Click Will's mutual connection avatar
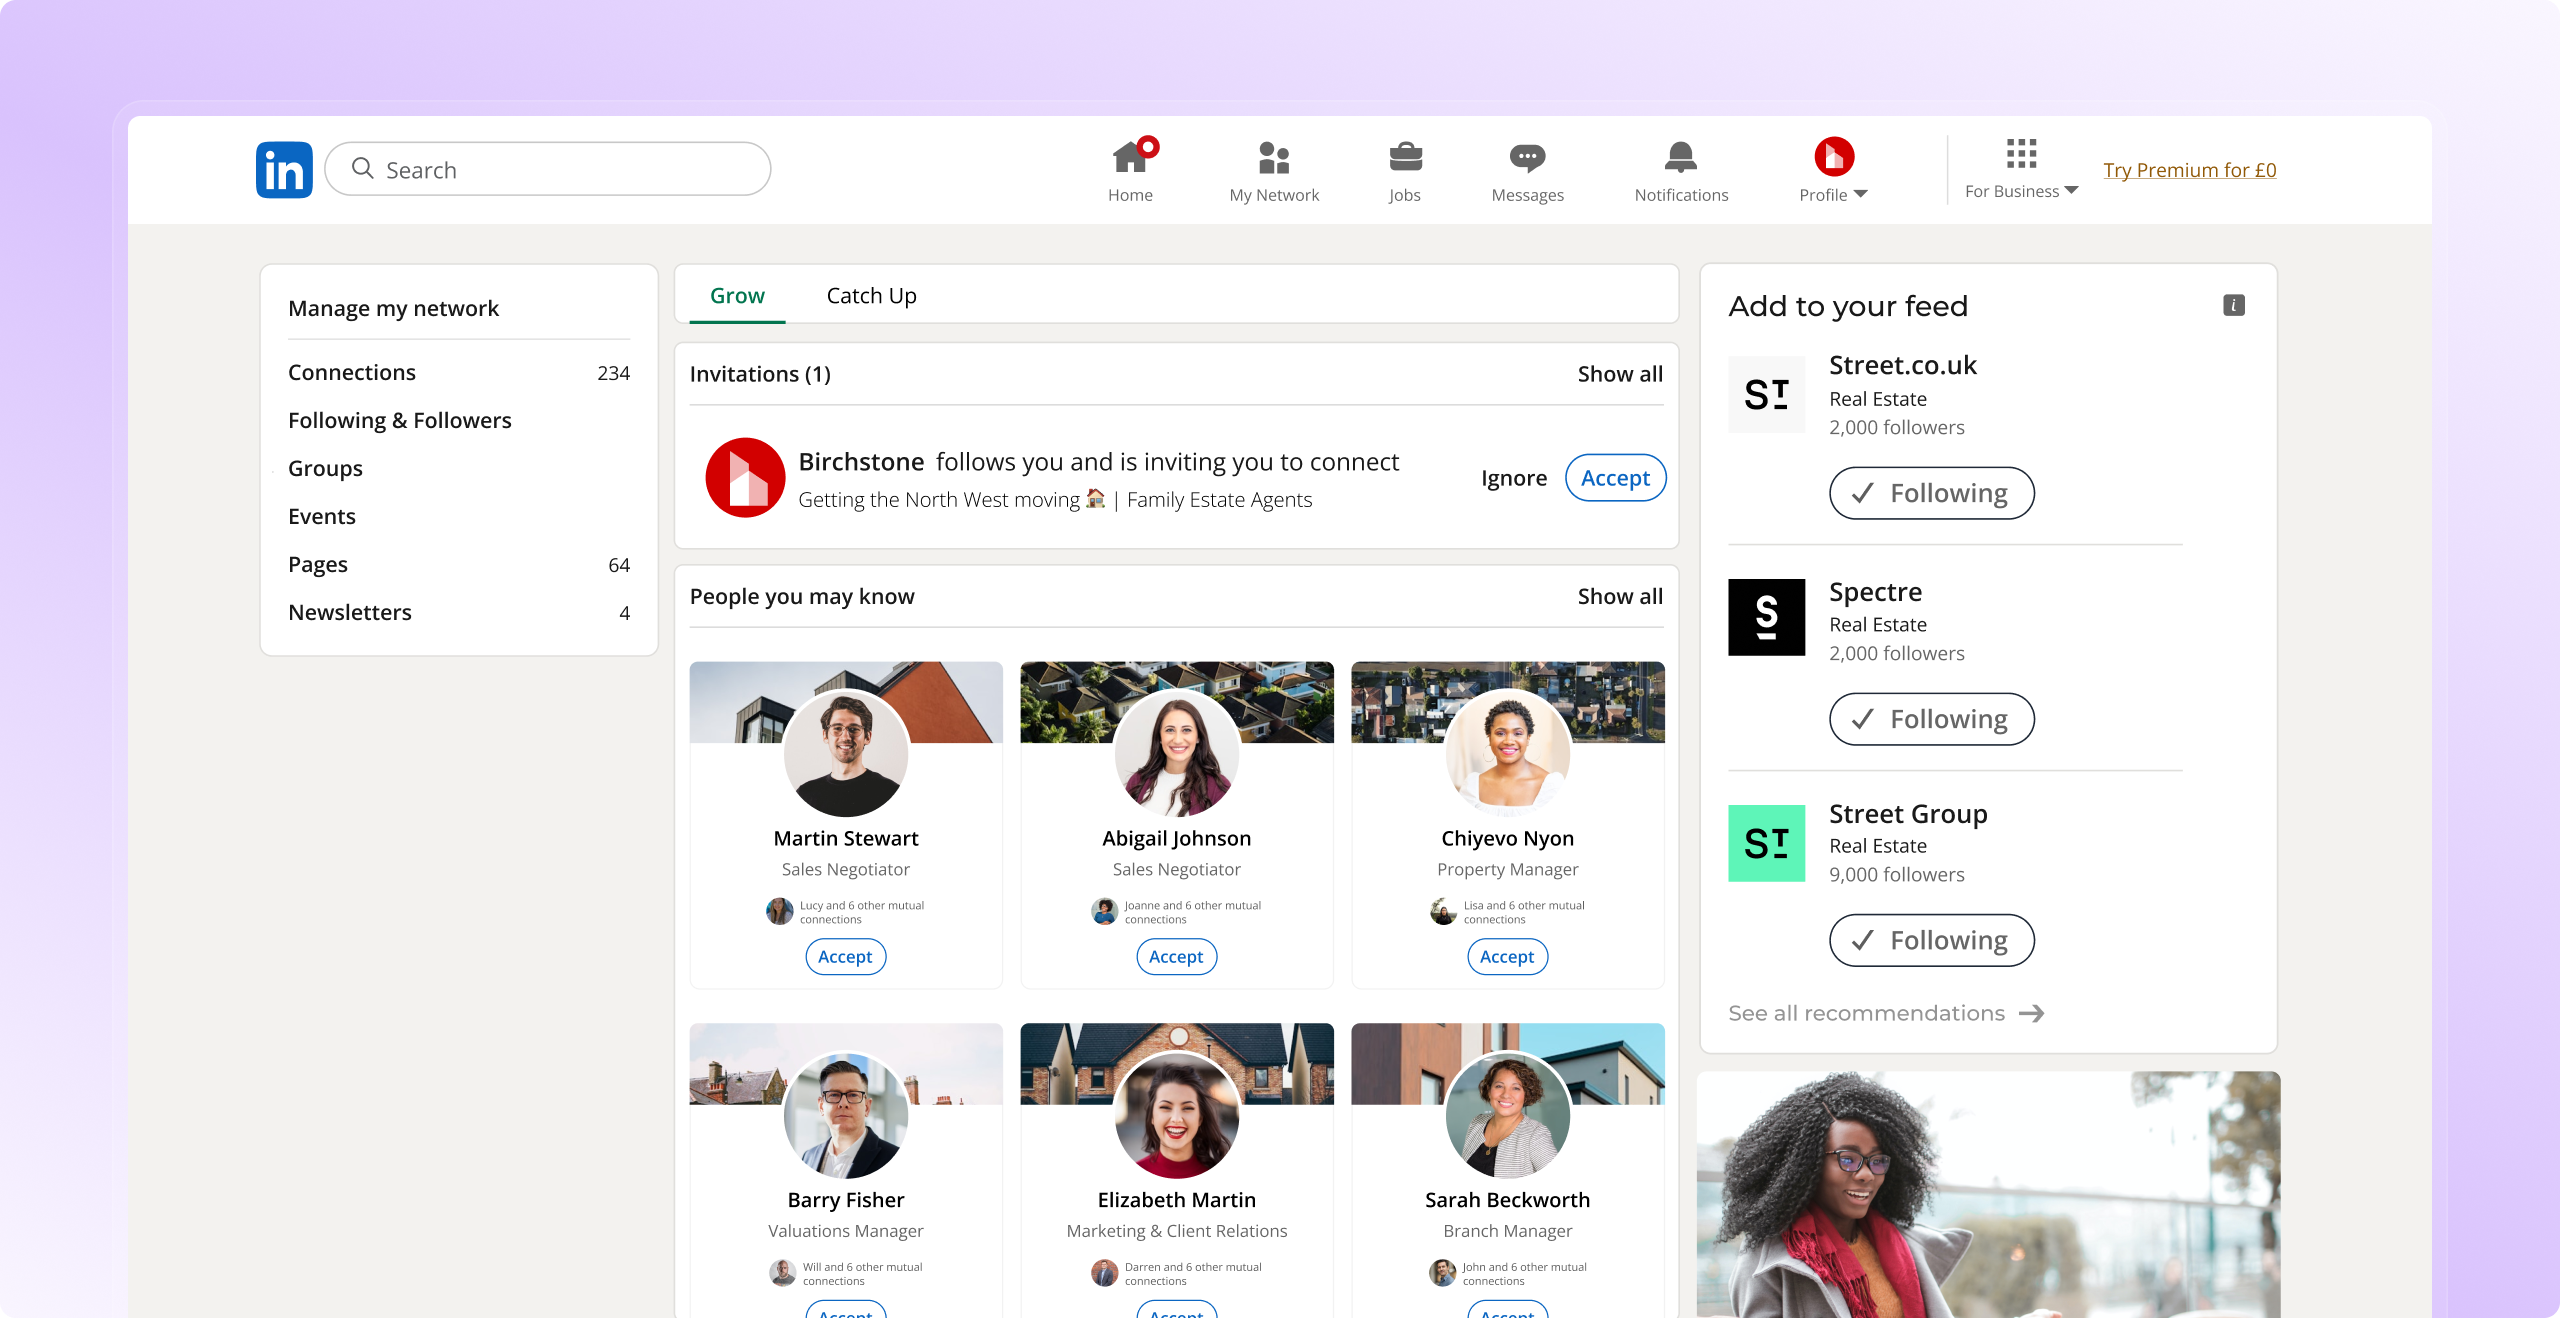2560x1318 pixels. 783,1272
